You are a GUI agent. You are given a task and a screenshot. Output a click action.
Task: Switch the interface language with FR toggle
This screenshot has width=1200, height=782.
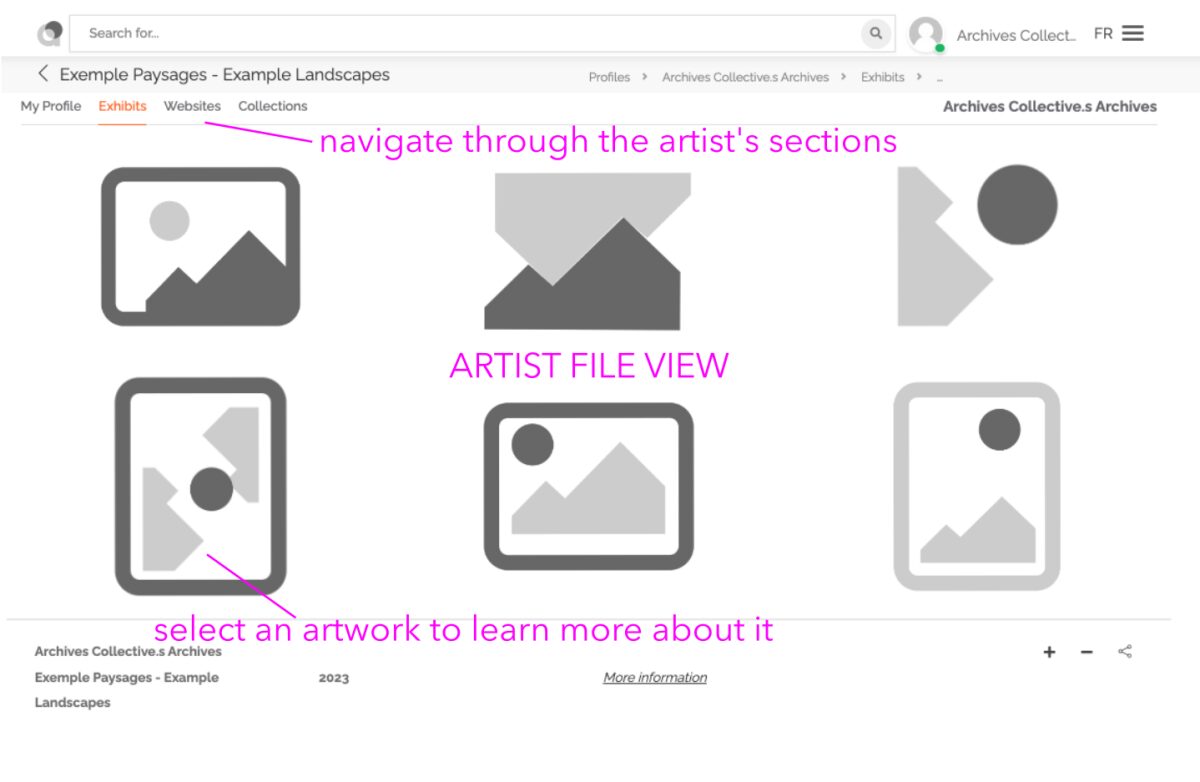pos(1103,33)
